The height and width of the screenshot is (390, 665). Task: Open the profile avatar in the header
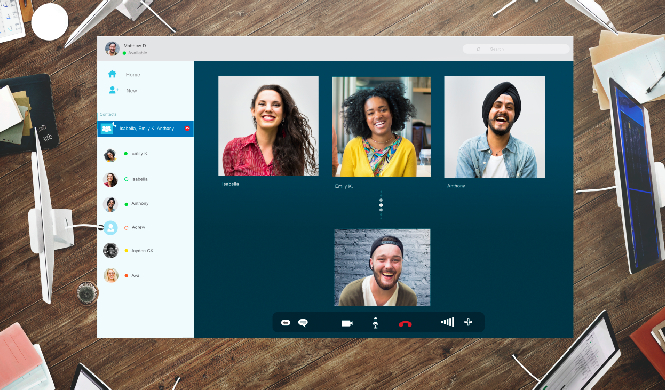point(112,48)
